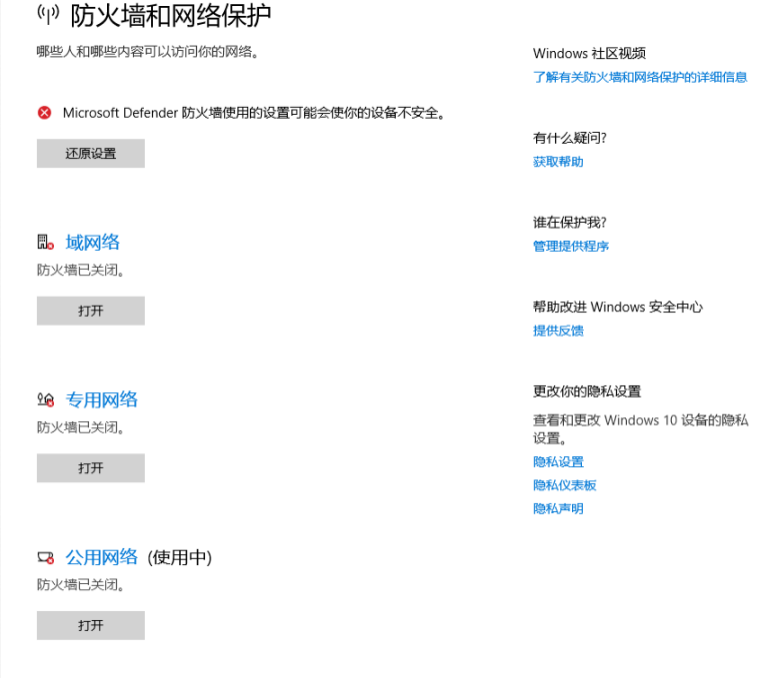Open the 隐私设置 link
The width and height of the screenshot is (782, 678).
558,461
